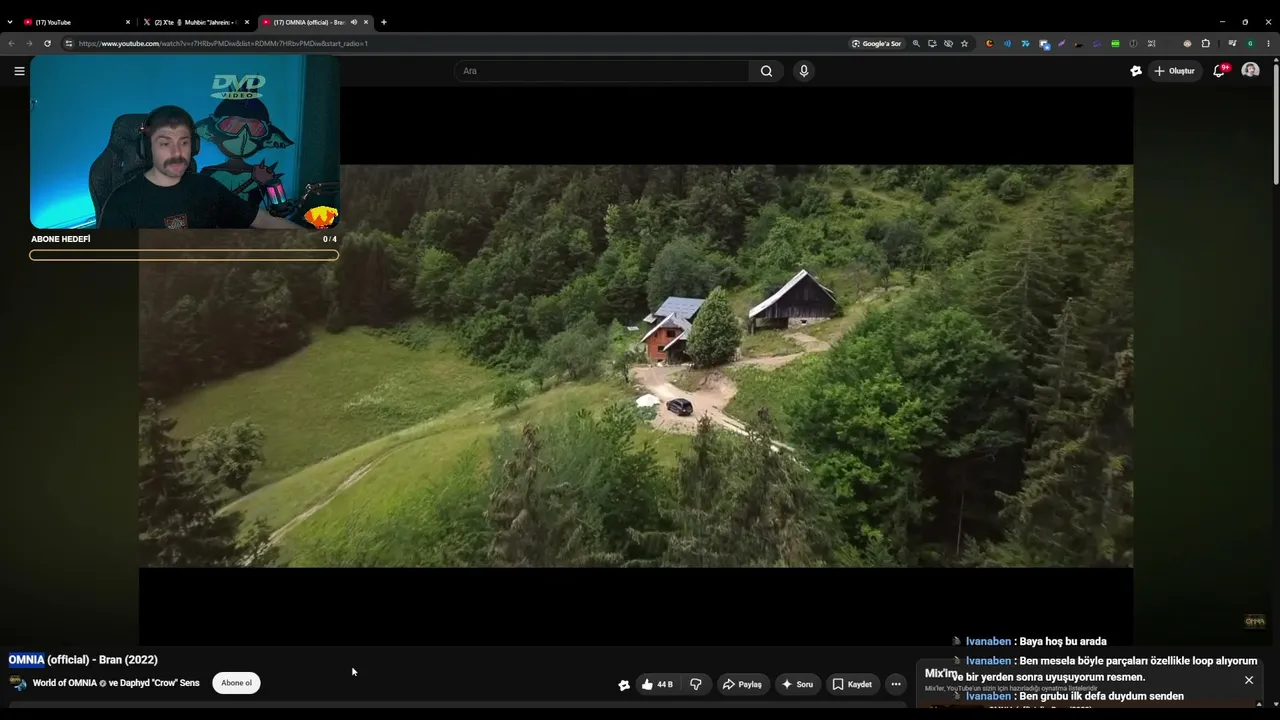Close the (17) YouTube tab
1280x720 pixels.
click(x=128, y=22)
